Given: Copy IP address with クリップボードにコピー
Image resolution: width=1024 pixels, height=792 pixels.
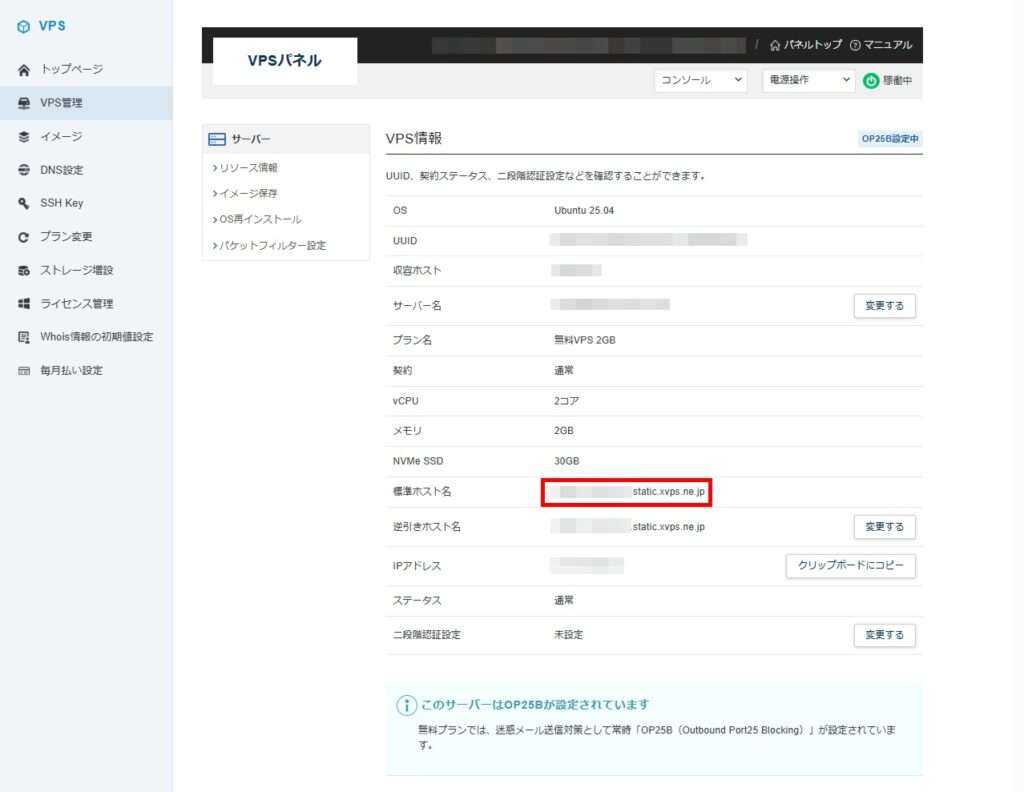Looking at the screenshot, I should pos(850,566).
